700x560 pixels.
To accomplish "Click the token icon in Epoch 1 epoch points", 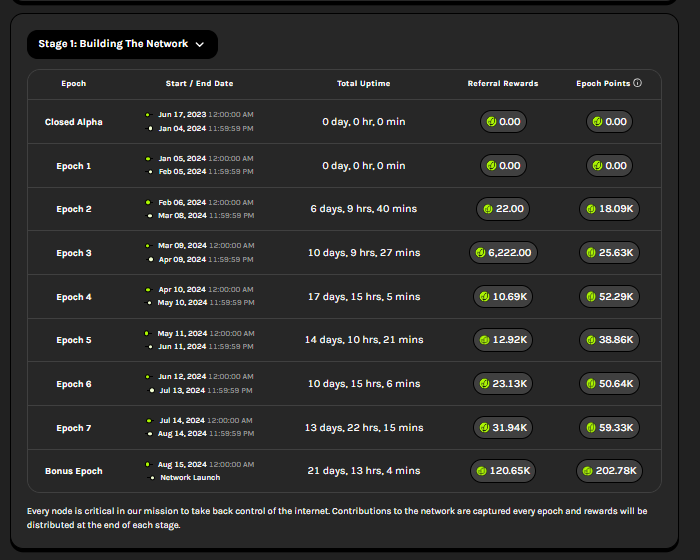I will tap(598, 166).
